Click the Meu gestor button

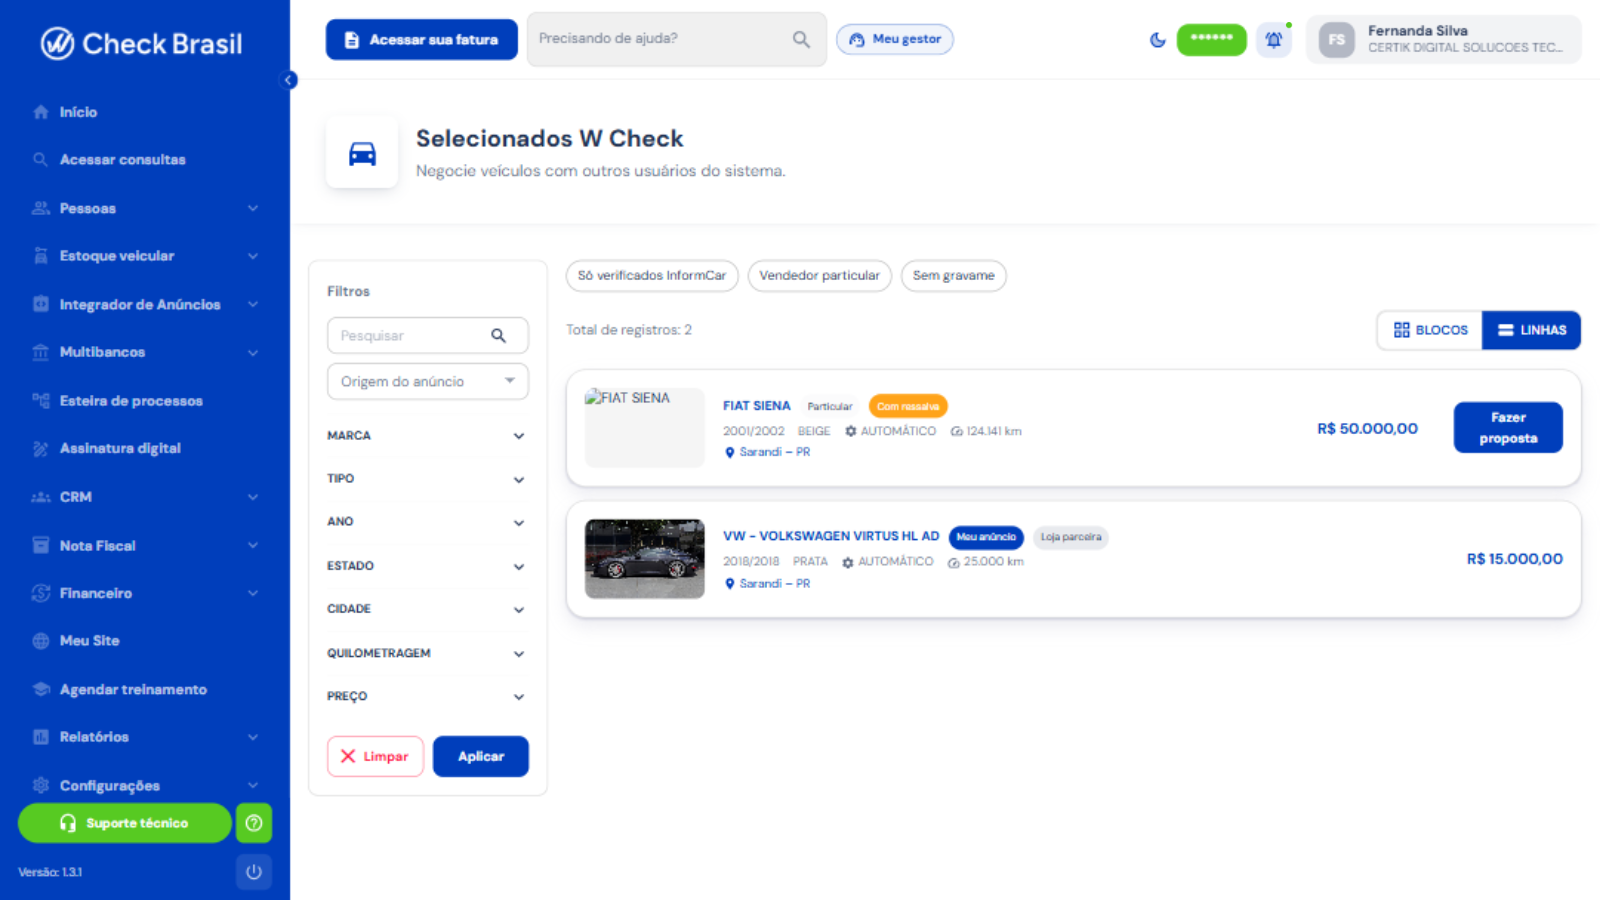pyautogui.click(x=895, y=39)
